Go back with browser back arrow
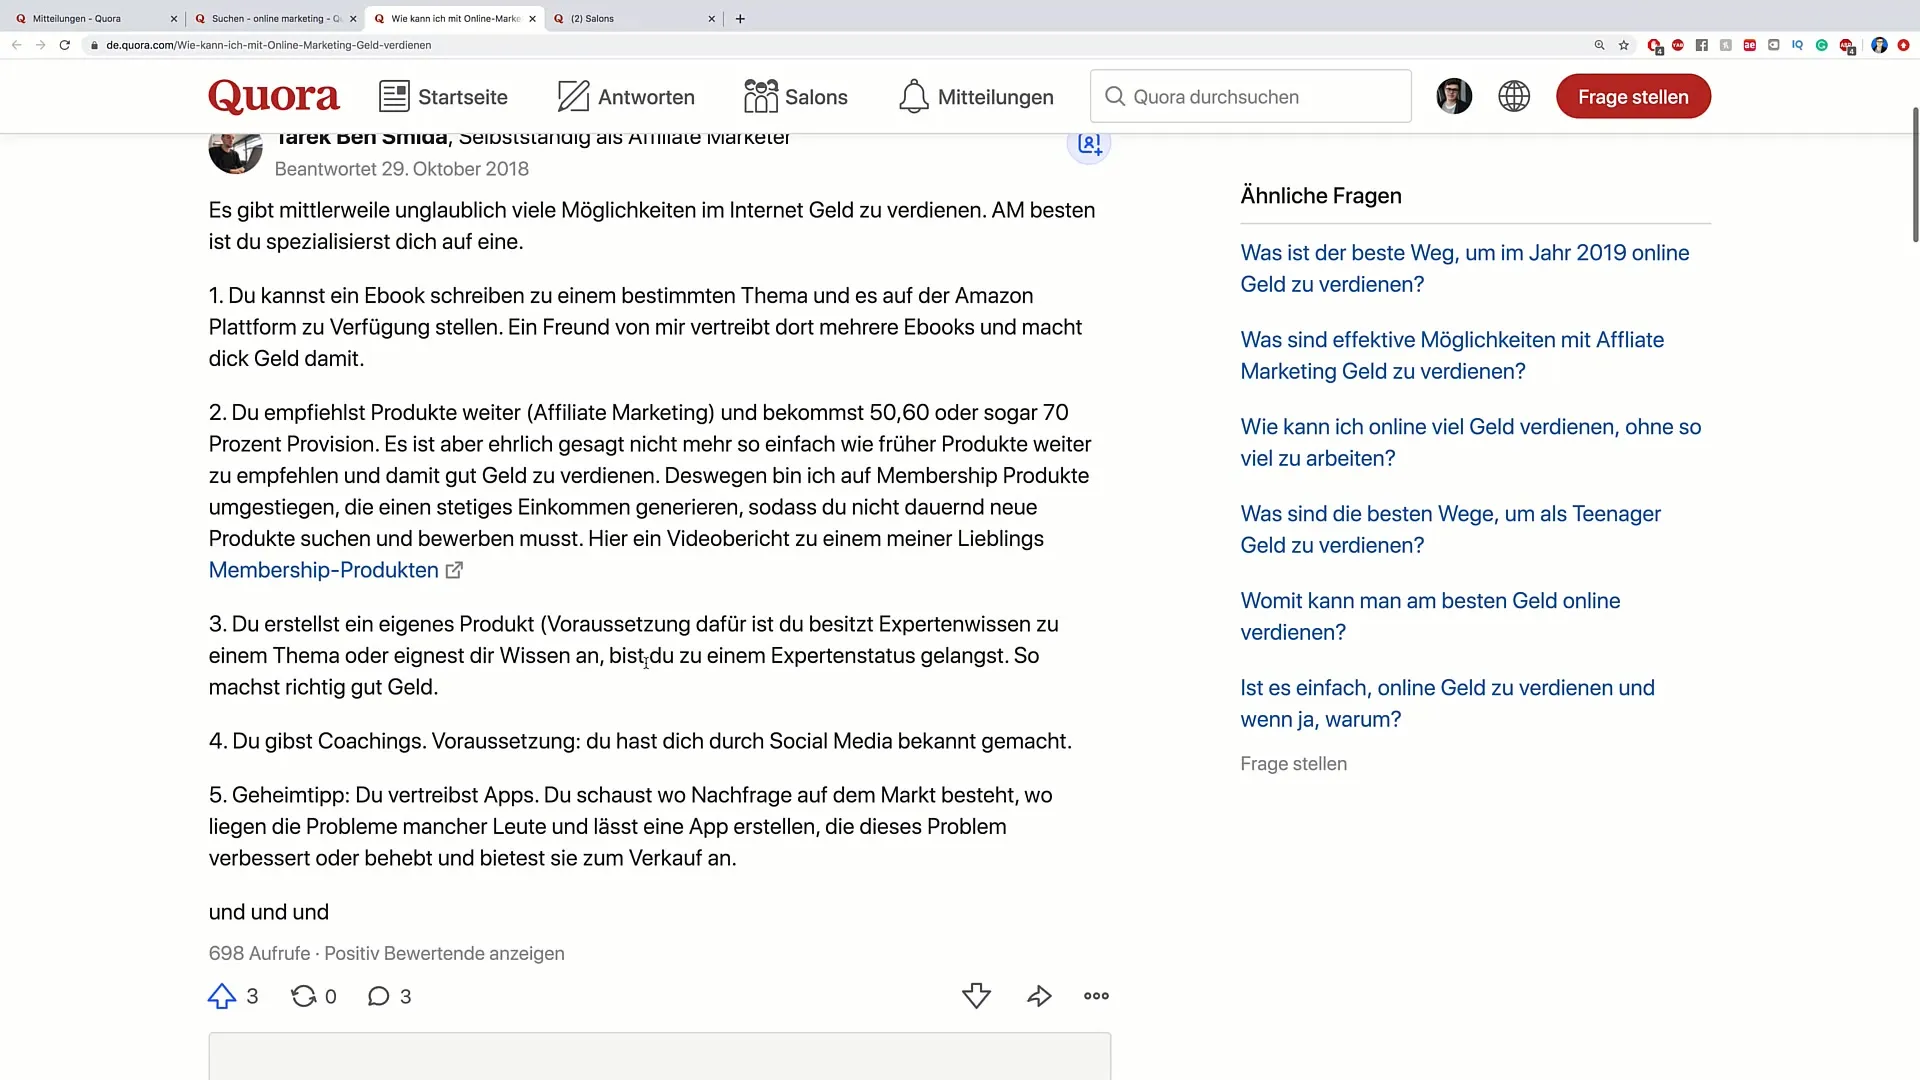Screen dimensions: 1920x1080 (x=16, y=45)
